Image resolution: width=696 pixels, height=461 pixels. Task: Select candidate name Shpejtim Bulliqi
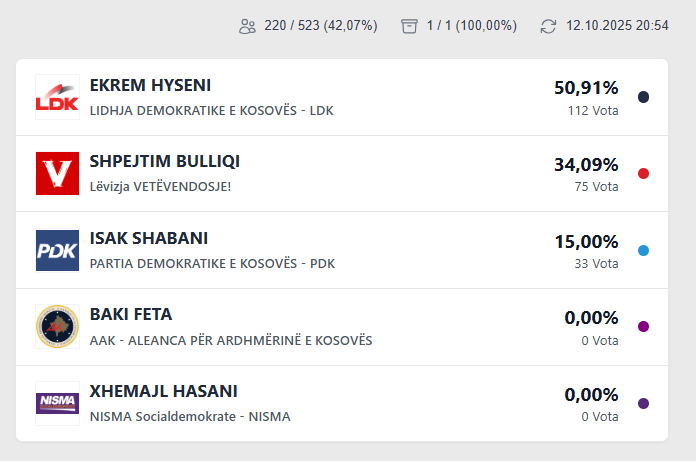pos(165,162)
